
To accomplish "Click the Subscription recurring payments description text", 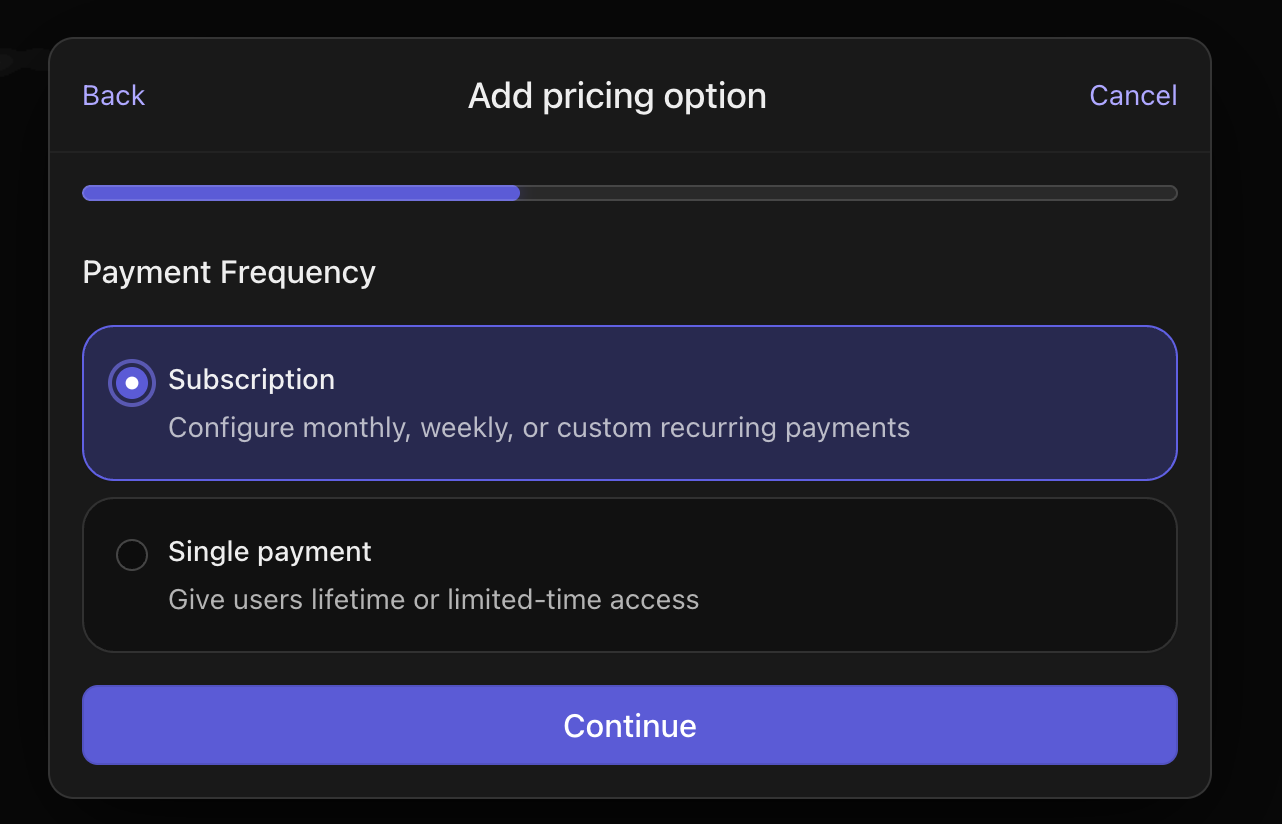I will [x=539, y=427].
